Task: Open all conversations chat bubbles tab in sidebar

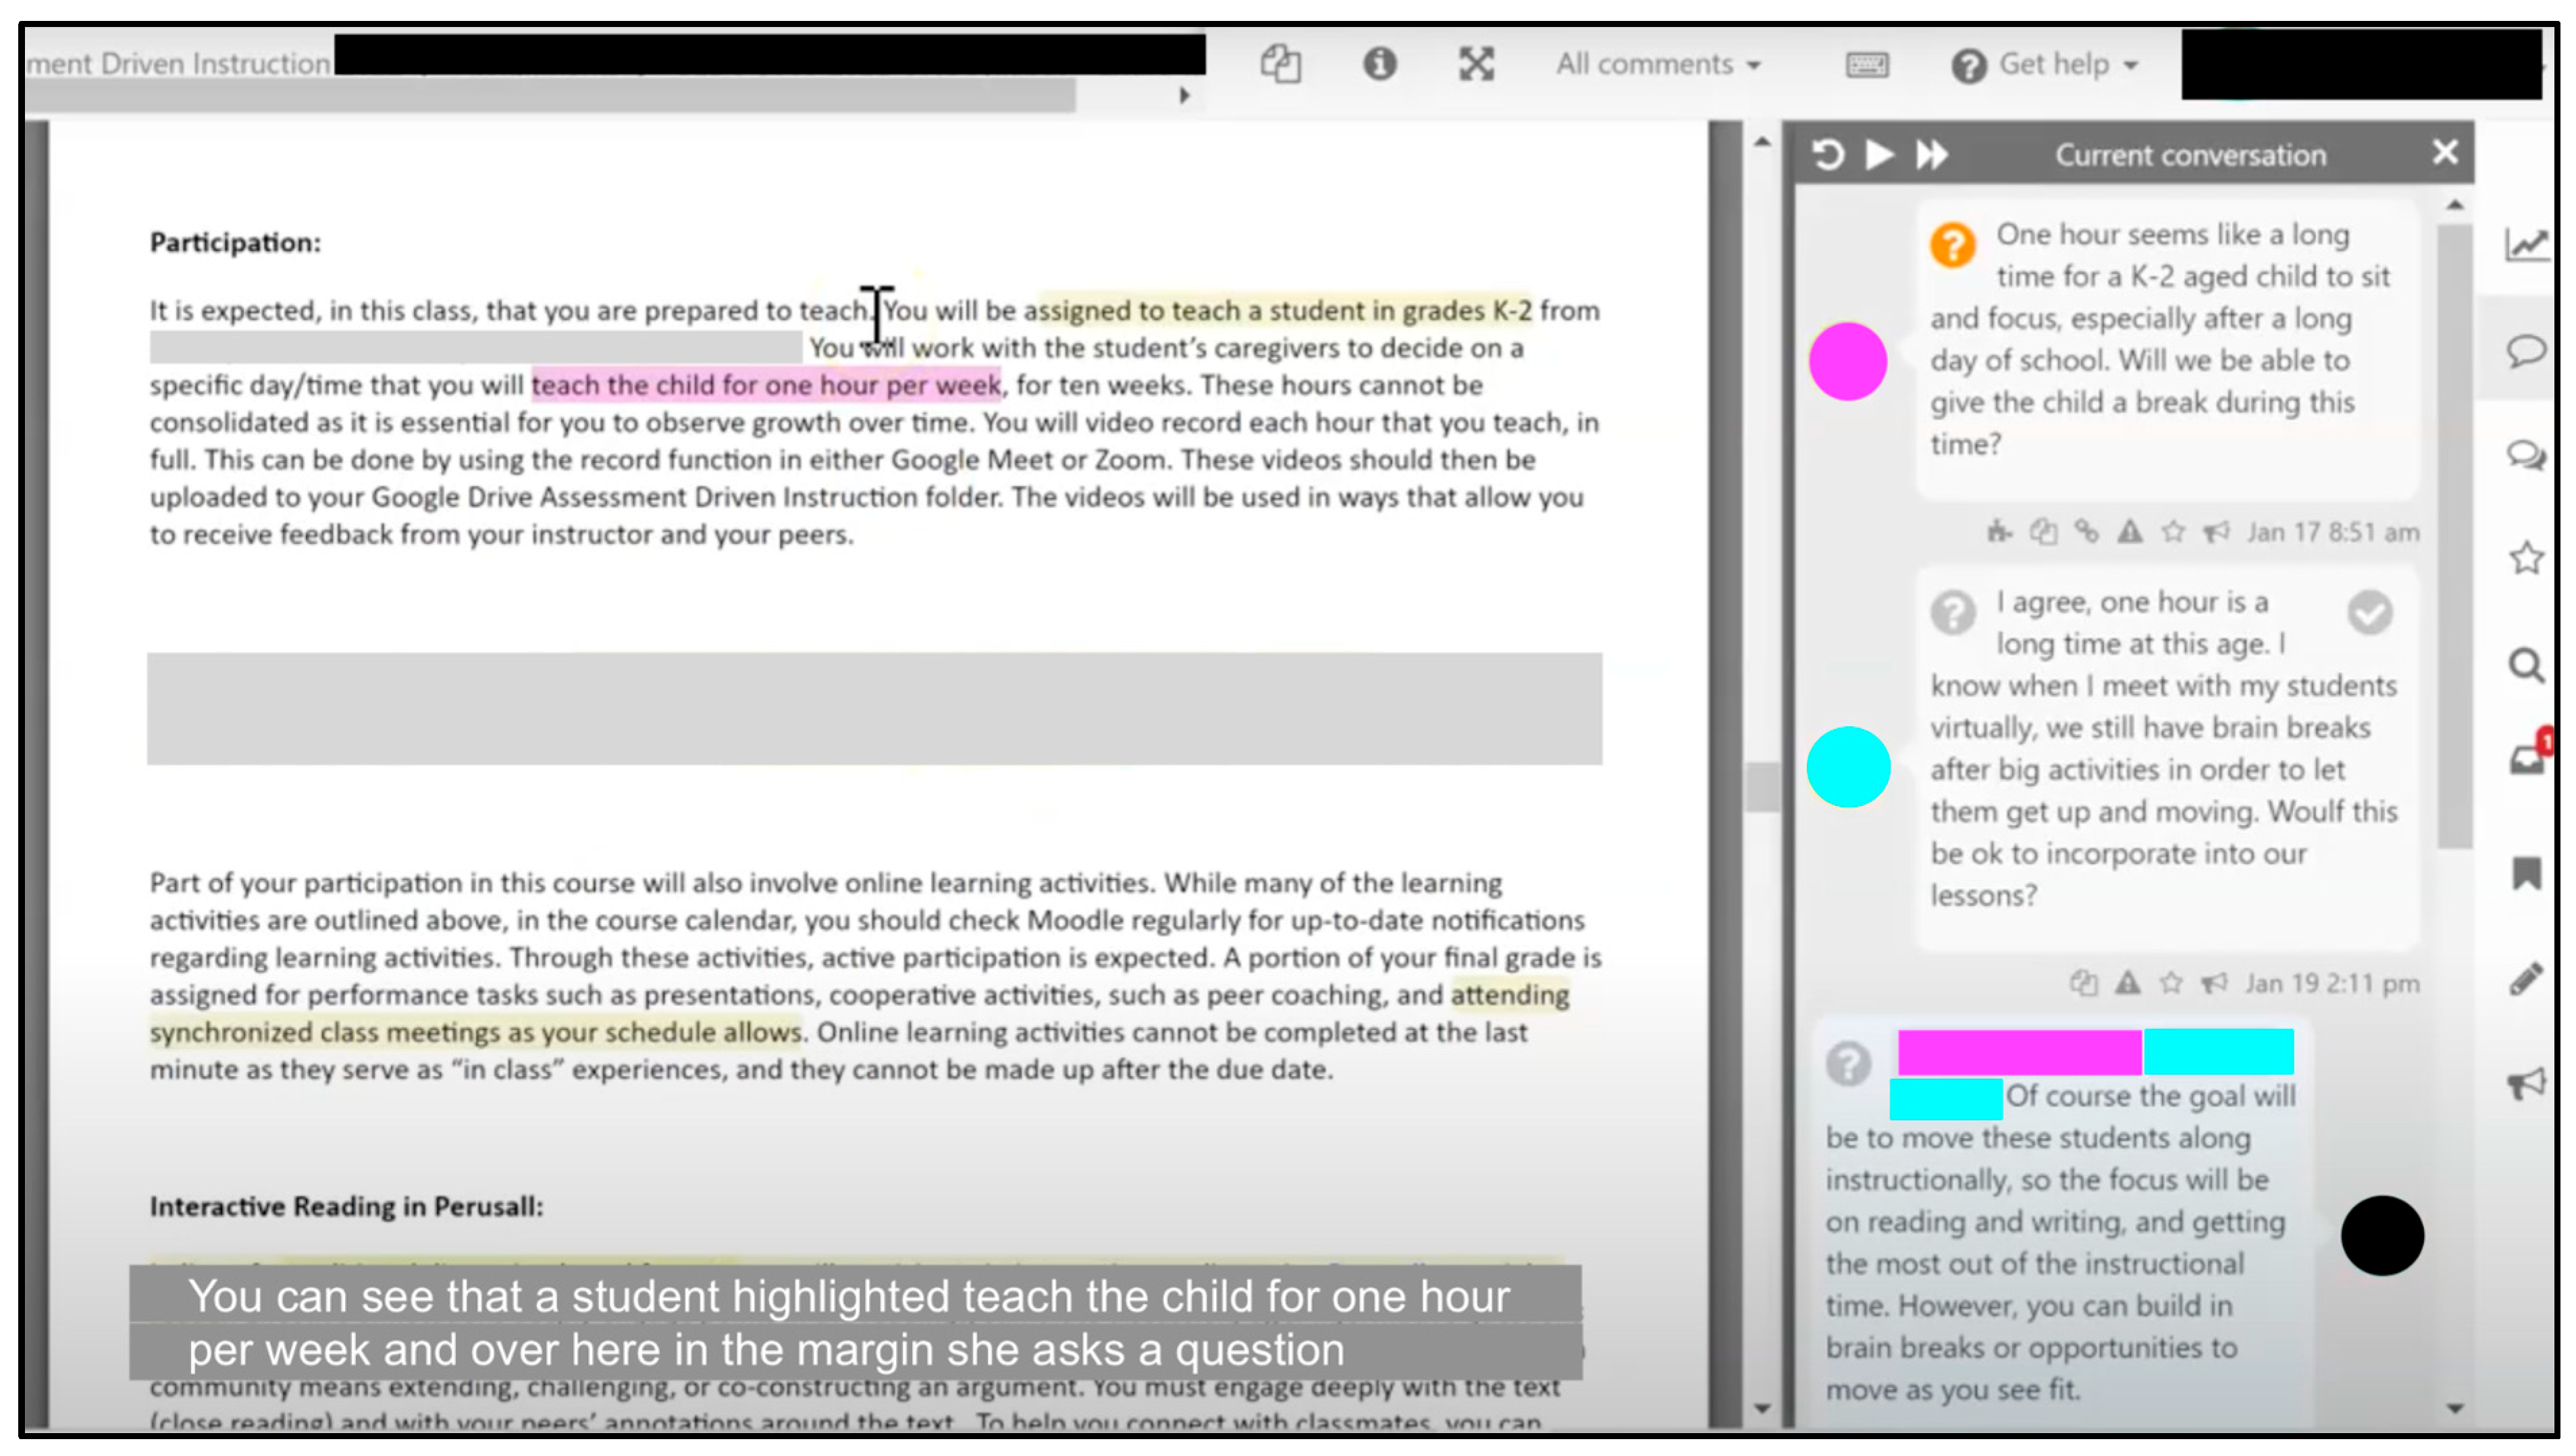Action: [2526, 455]
